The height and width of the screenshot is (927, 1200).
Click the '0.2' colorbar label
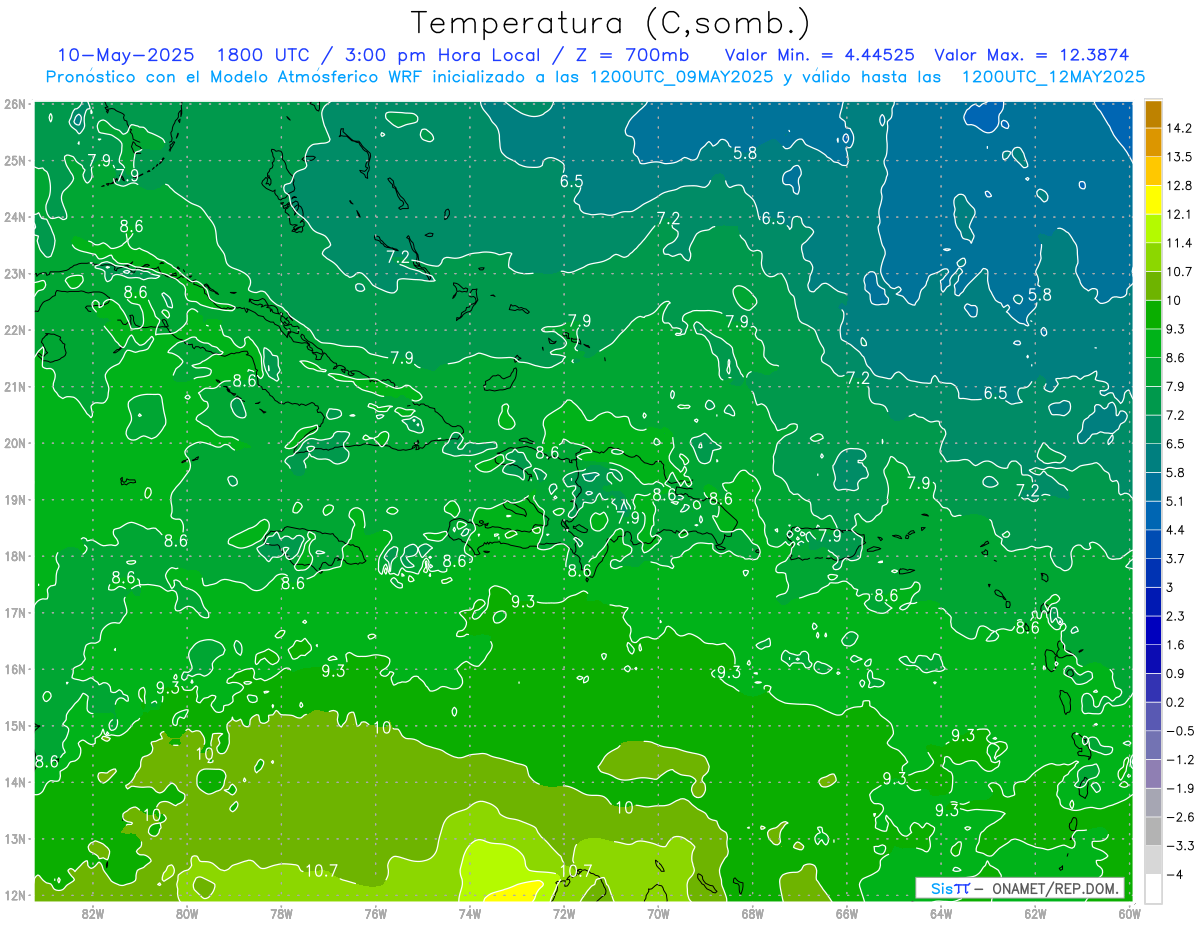(x=1175, y=701)
